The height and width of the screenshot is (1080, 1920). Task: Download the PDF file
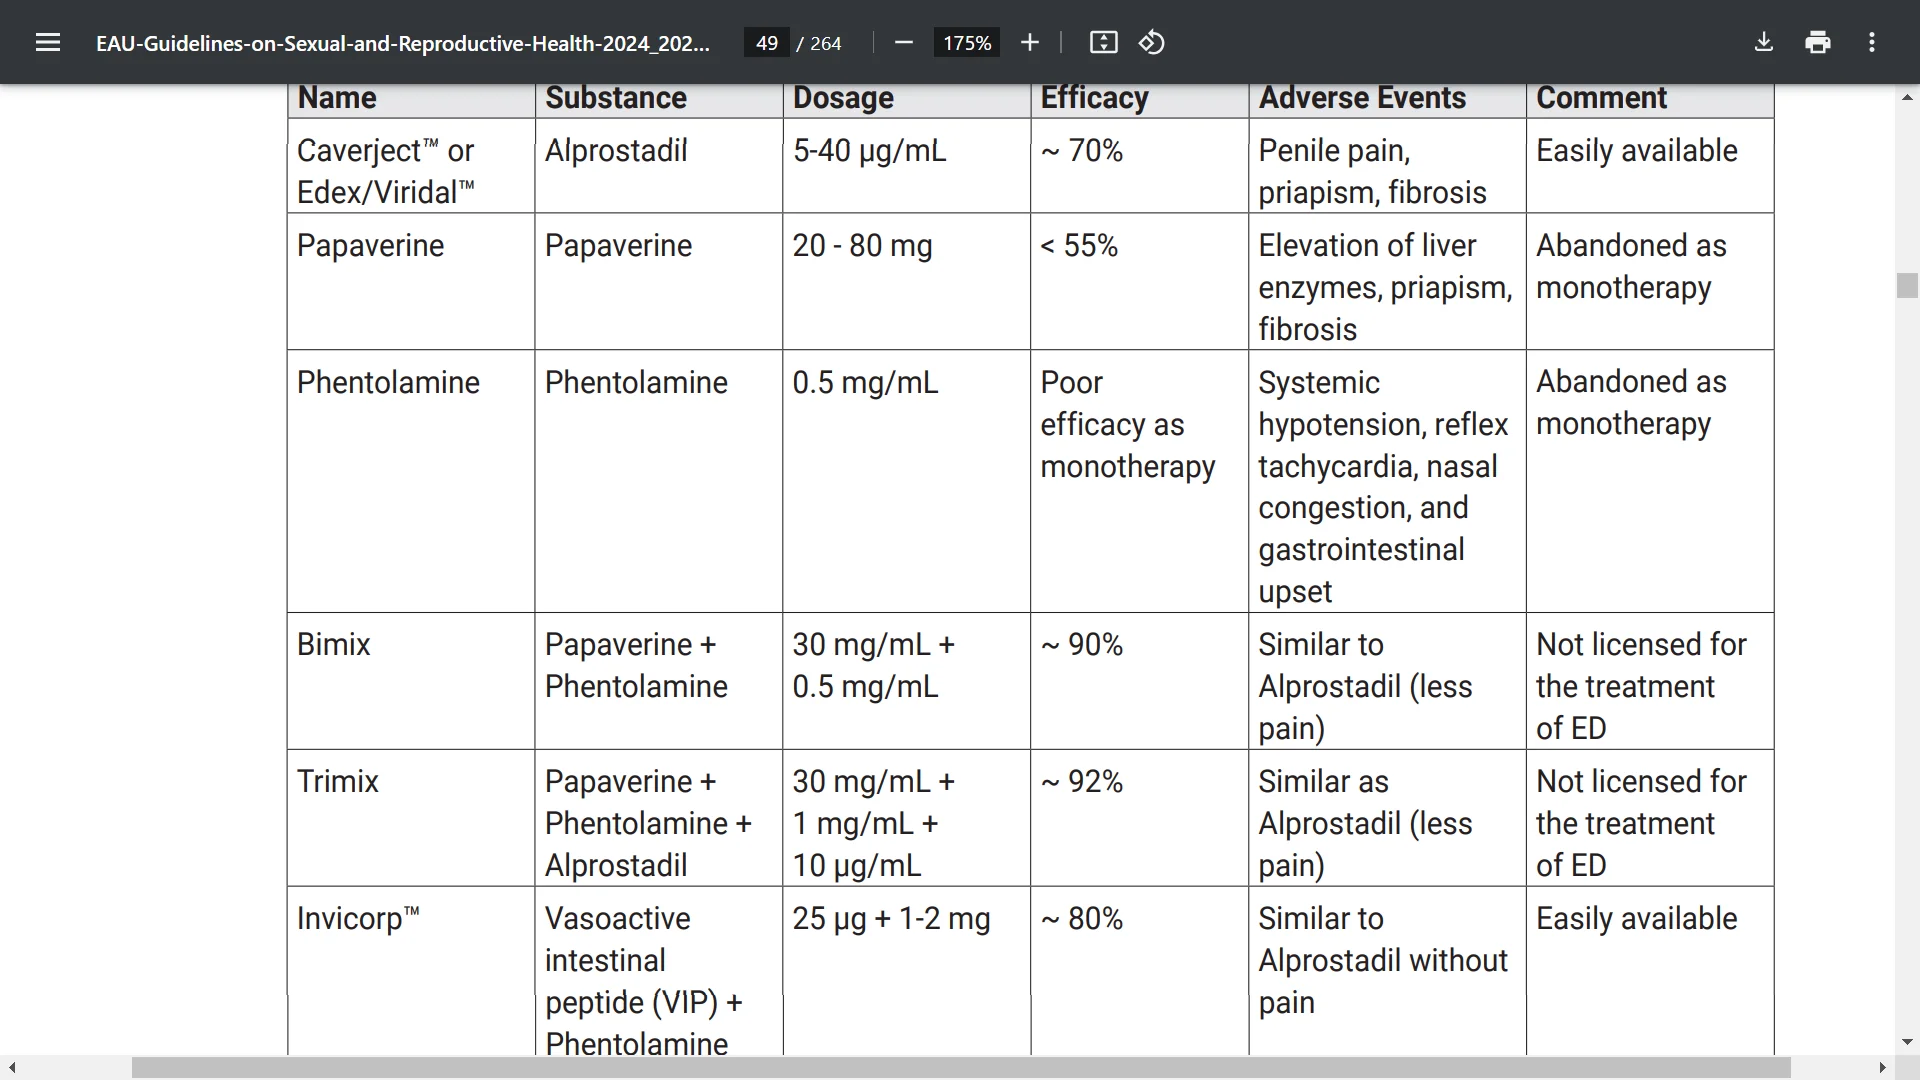point(1764,42)
